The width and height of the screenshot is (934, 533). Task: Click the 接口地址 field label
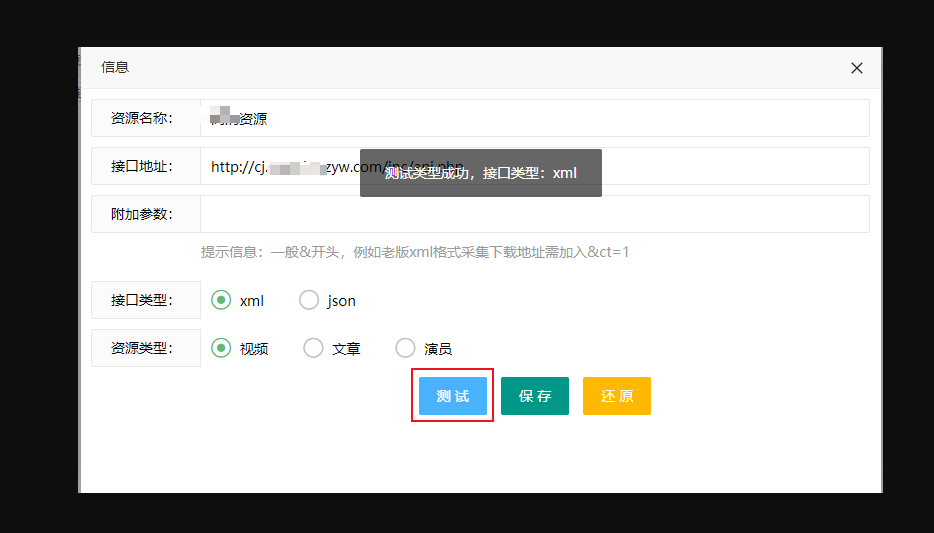coord(142,166)
